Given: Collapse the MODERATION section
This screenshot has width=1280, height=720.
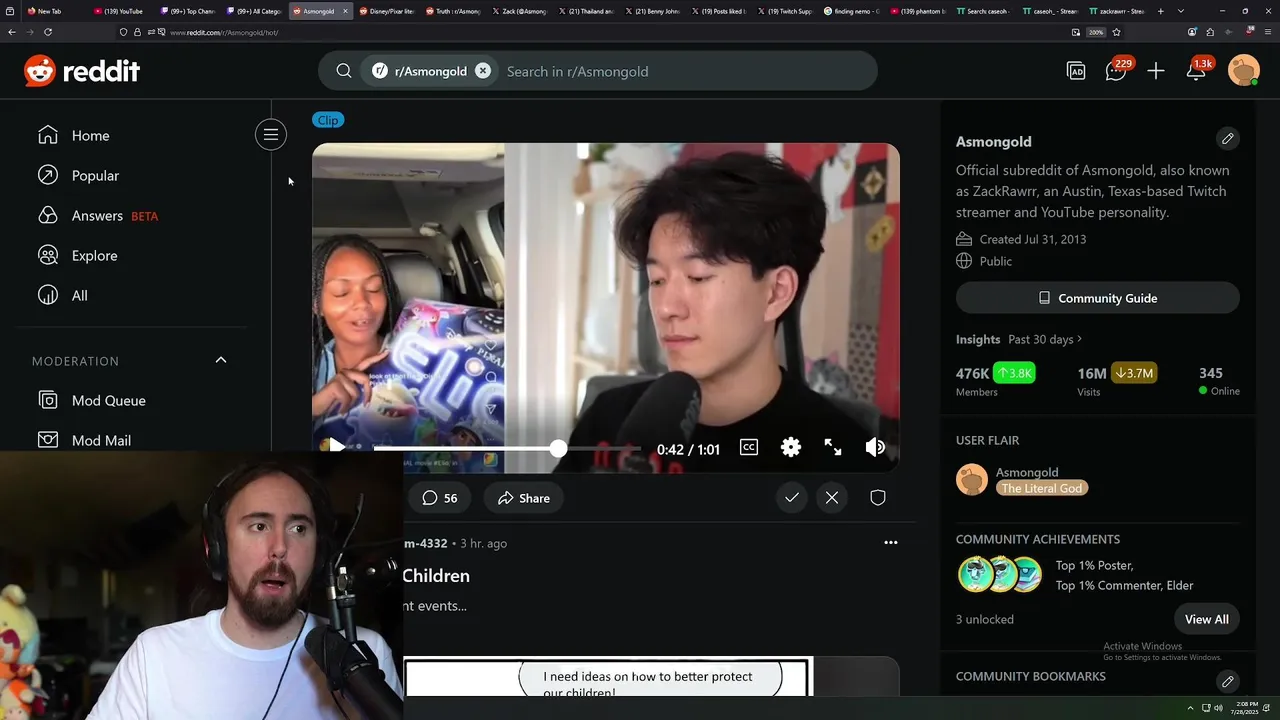Looking at the screenshot, I should pos(221,360).
